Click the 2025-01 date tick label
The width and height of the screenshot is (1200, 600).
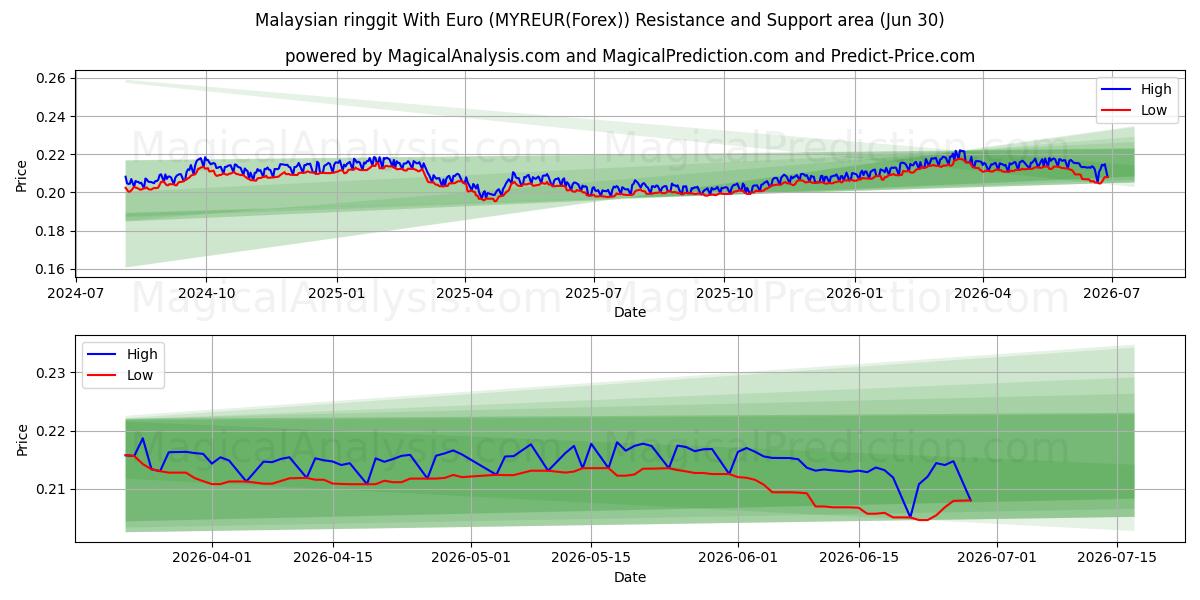pyautogui.click(x=336, y=293)
